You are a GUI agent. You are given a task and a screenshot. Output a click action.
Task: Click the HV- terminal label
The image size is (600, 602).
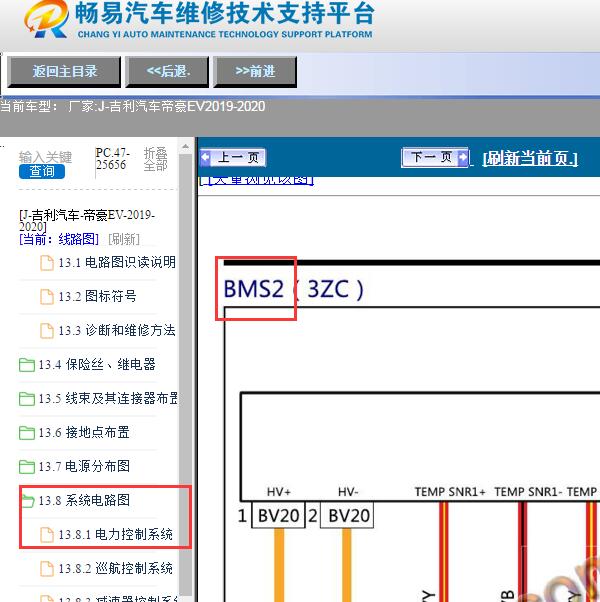(348, 492)
